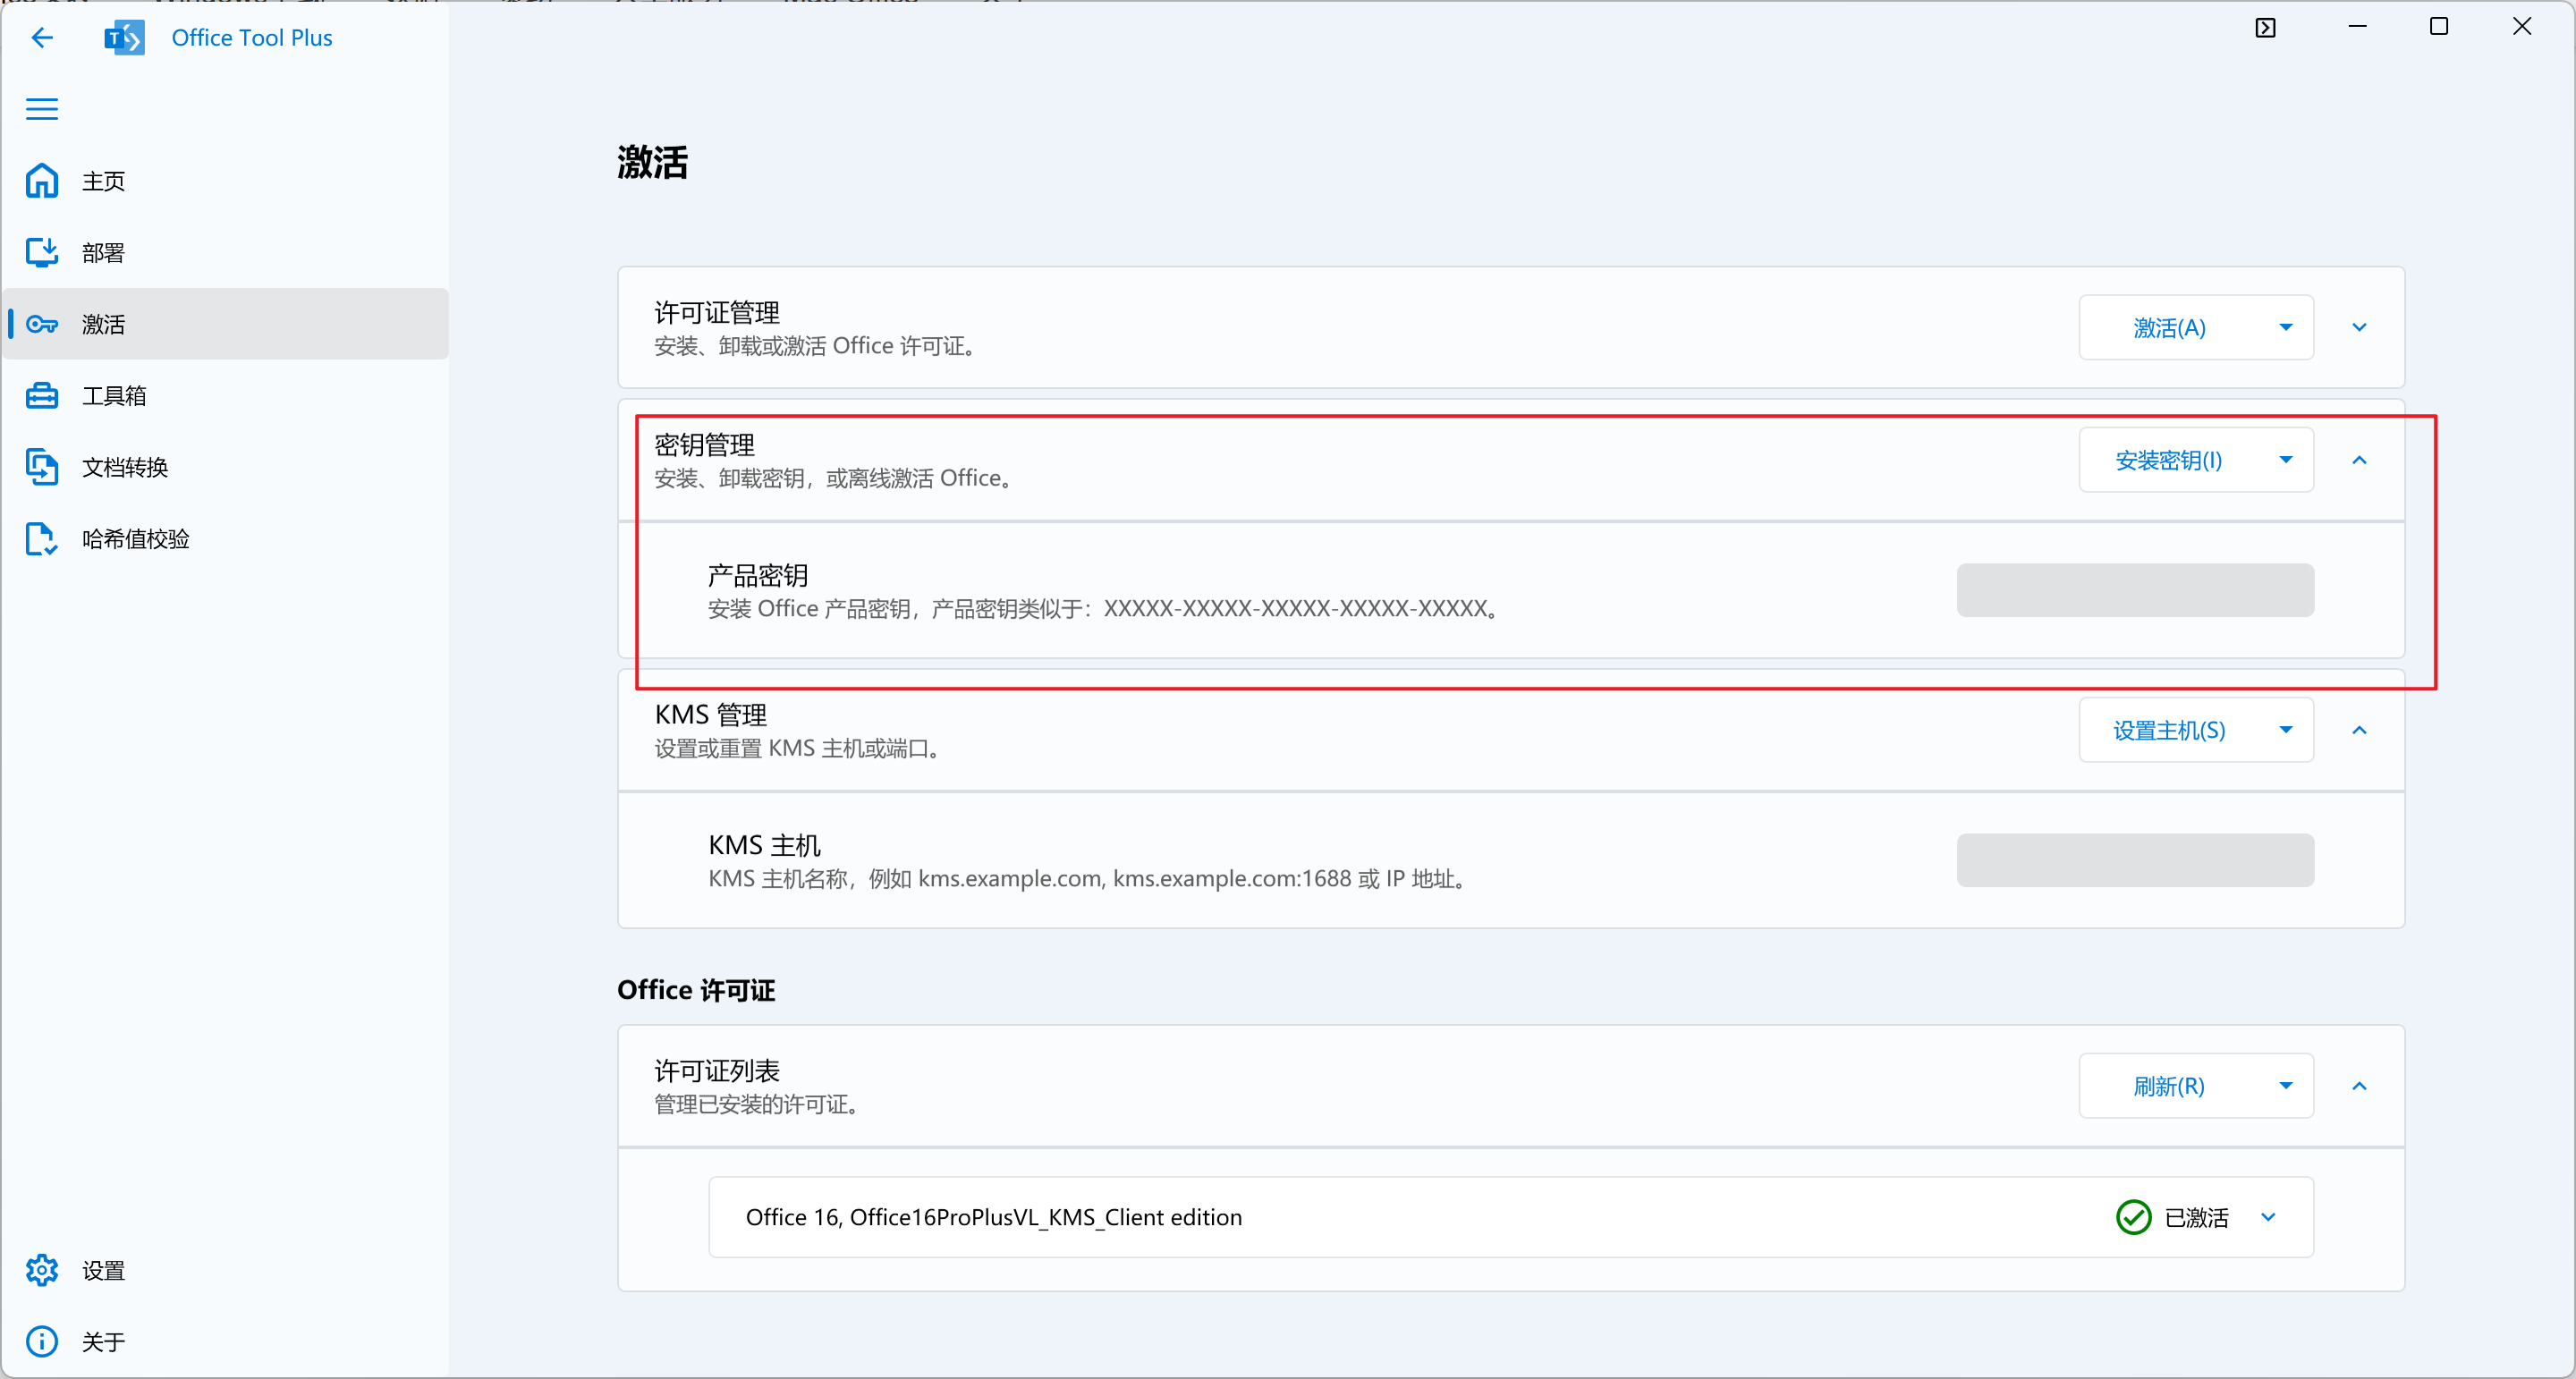Click the back arrow icon
The width and height of the screenshot is (2576, 1379).
point(42,38)
